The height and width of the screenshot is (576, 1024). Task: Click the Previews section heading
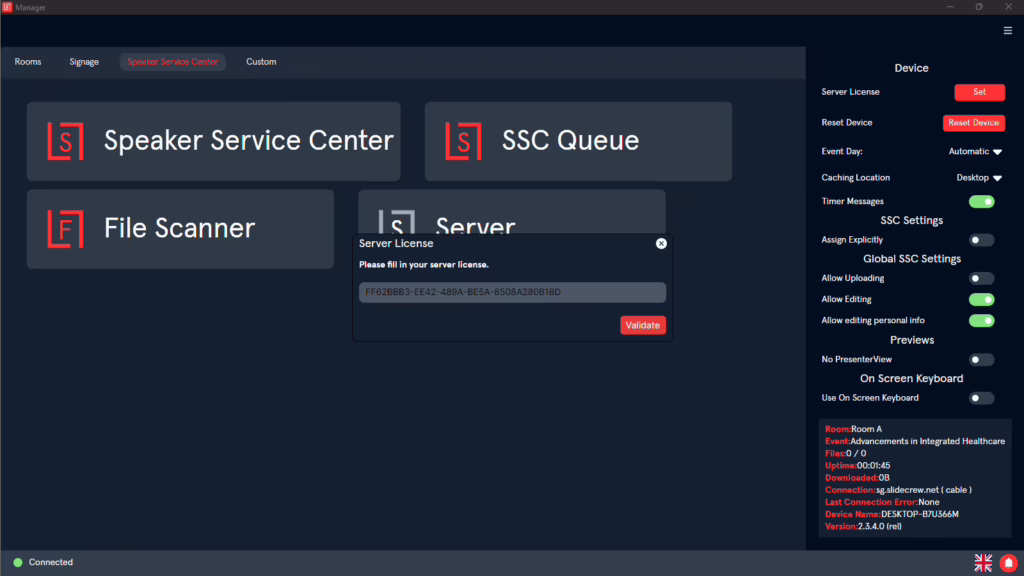point(912,340)
